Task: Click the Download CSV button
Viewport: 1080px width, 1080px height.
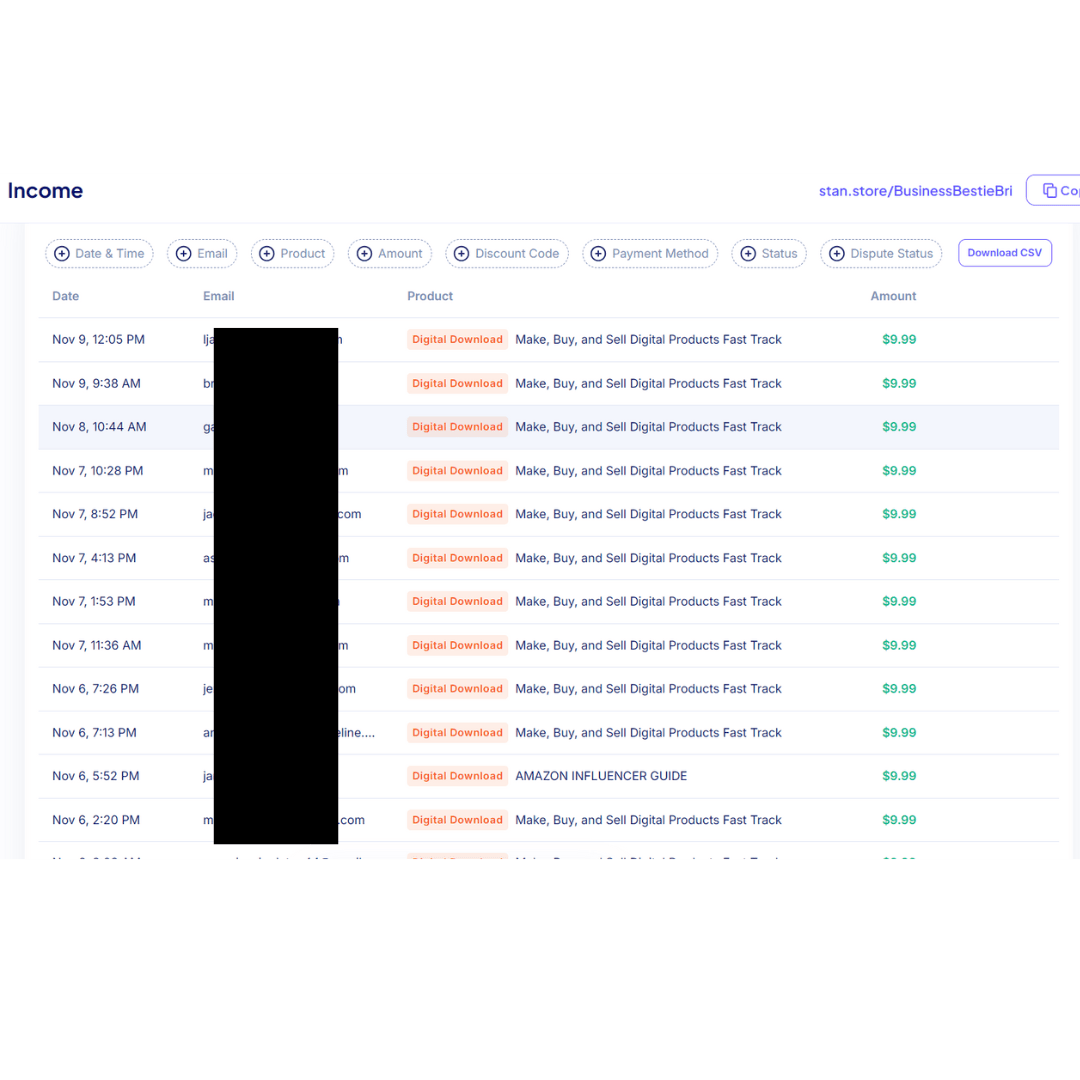Action: coord(1004,253)
